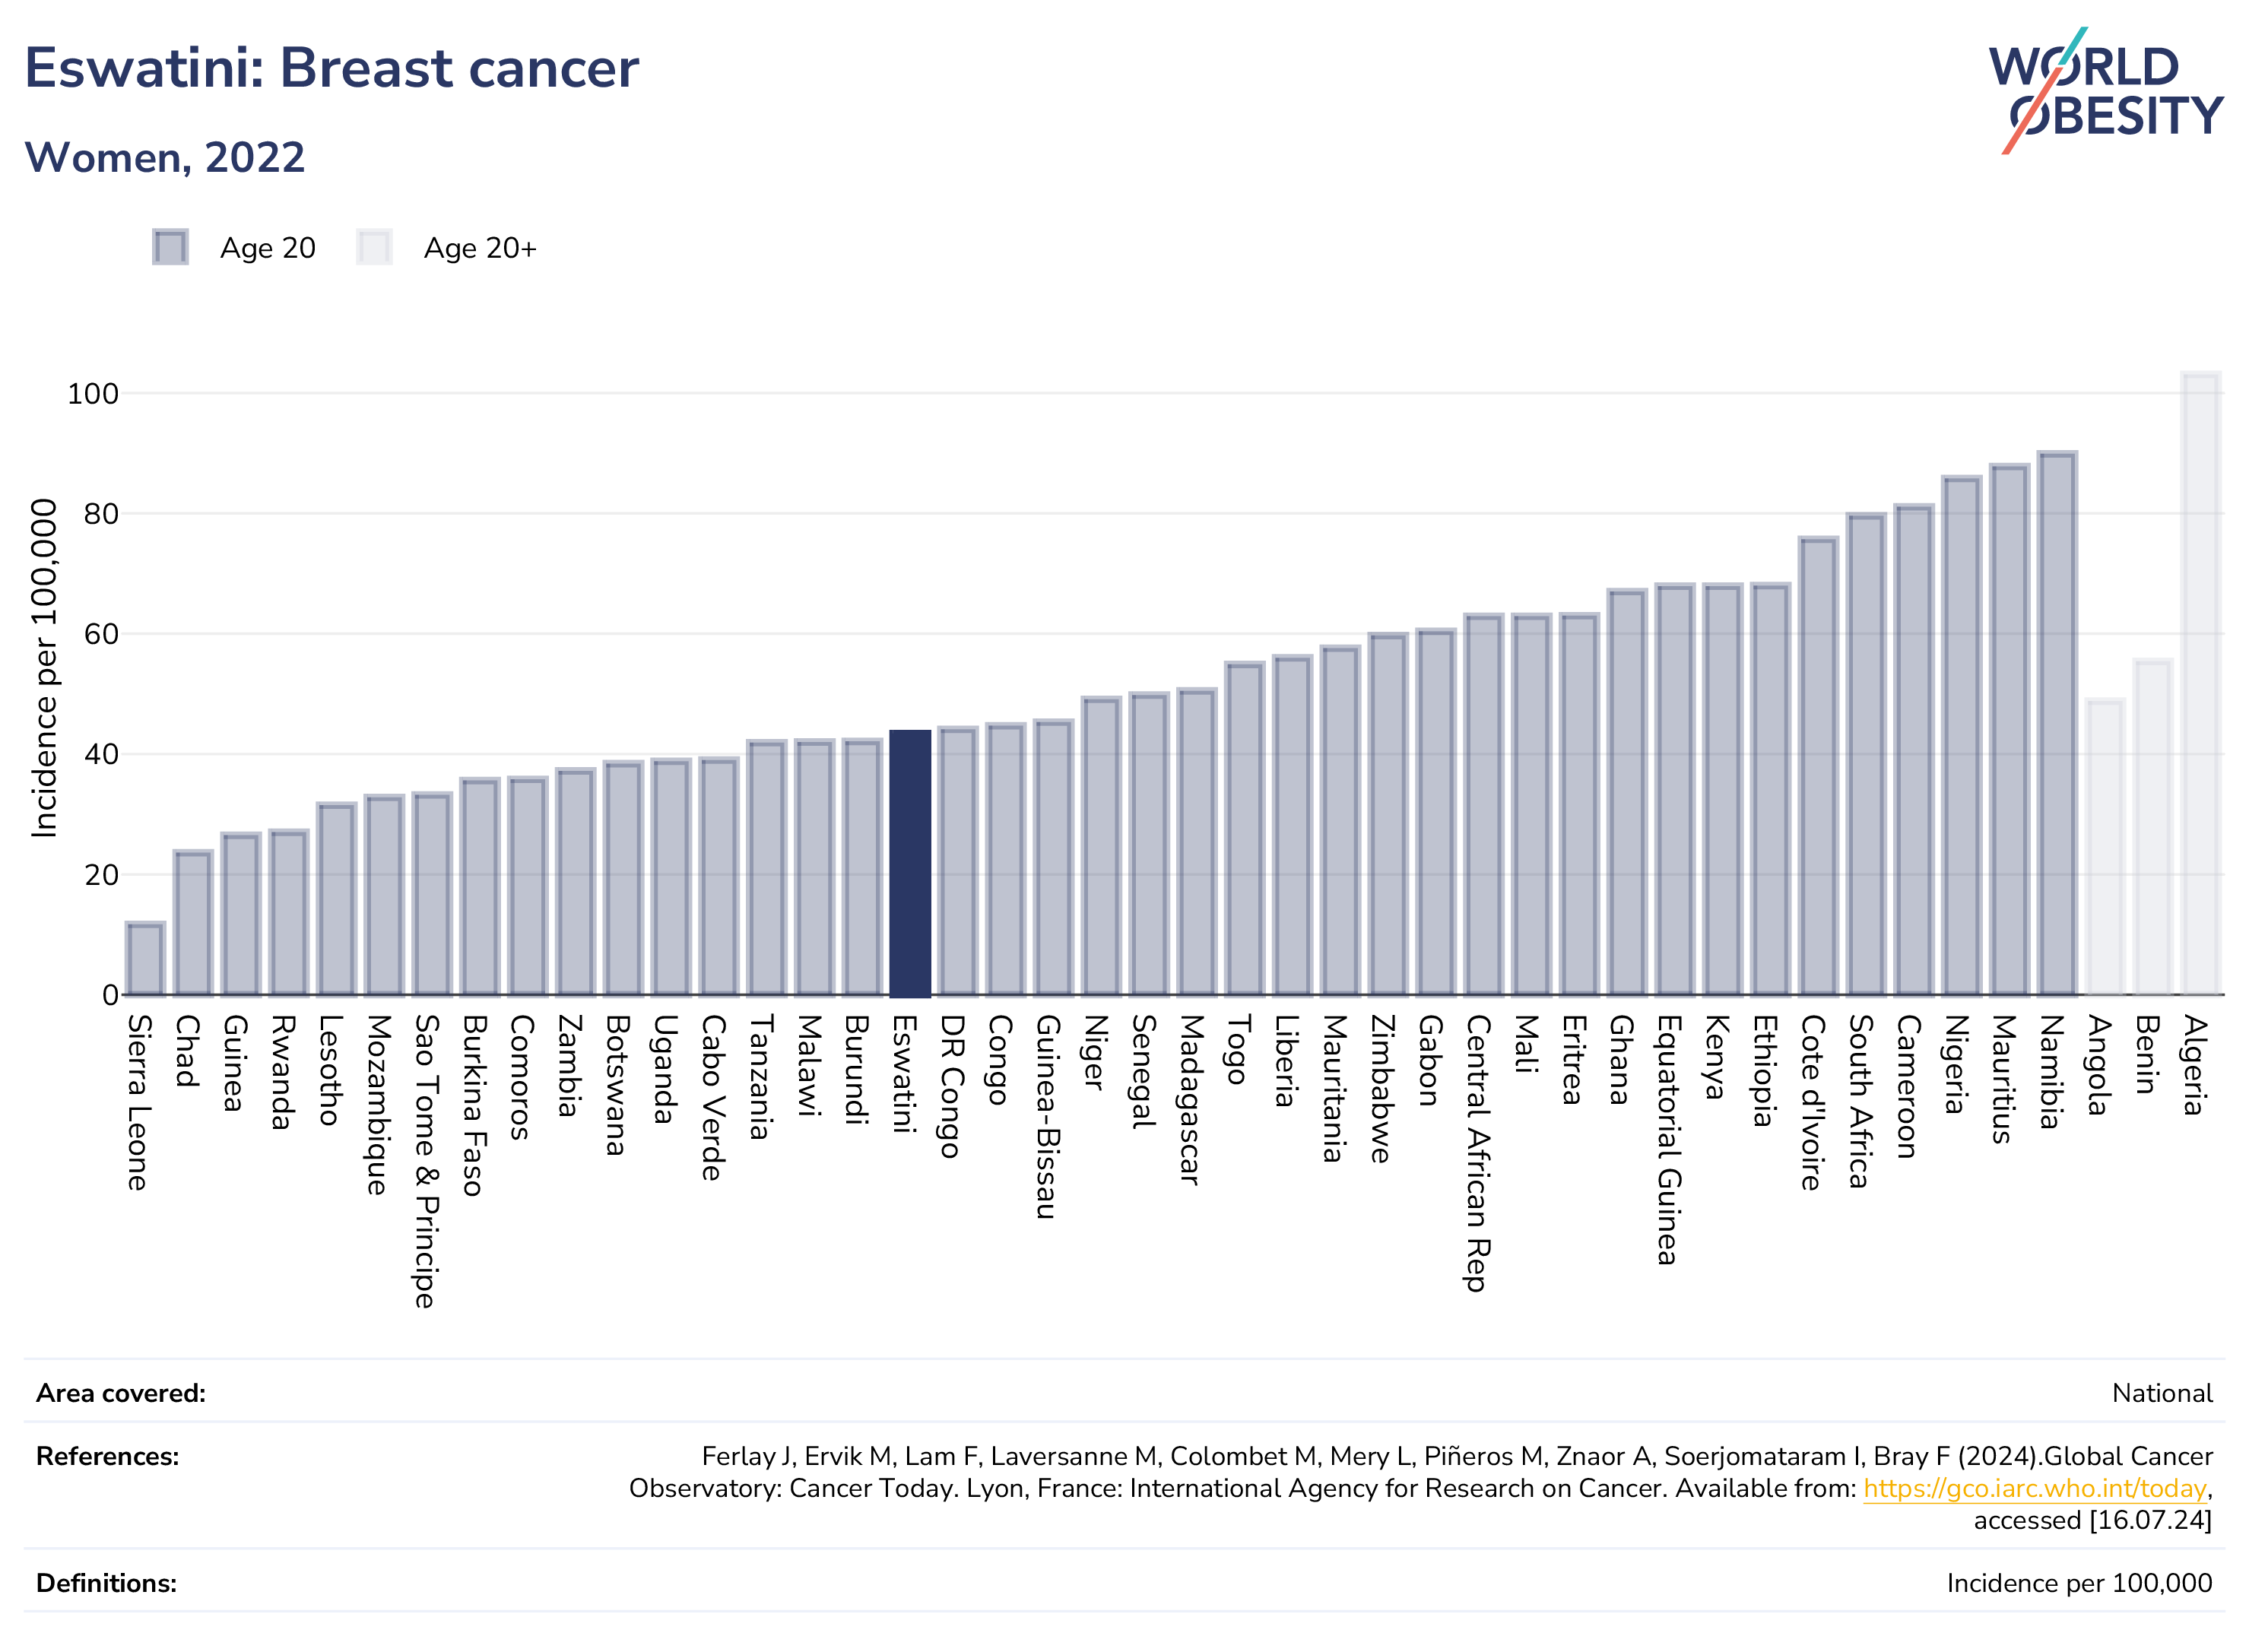The width and height of the screenshot is (2249, 1652).
Task: Click the Age 20+ legend label
Action: pyautogui.click(x=480, y=248)
